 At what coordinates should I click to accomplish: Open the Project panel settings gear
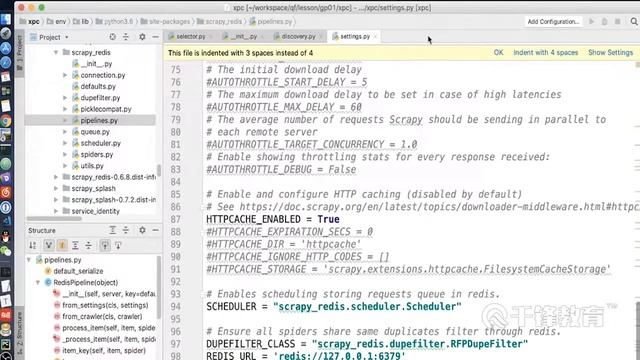(x=142, y=37)
